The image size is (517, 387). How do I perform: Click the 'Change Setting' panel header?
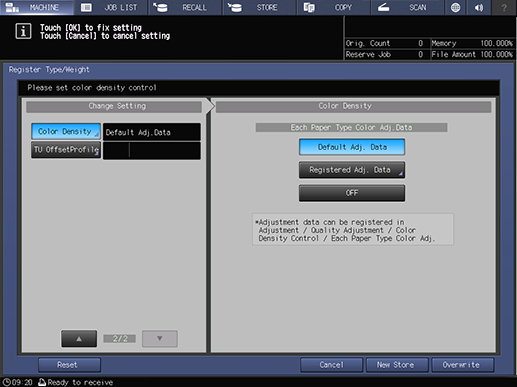114,106
